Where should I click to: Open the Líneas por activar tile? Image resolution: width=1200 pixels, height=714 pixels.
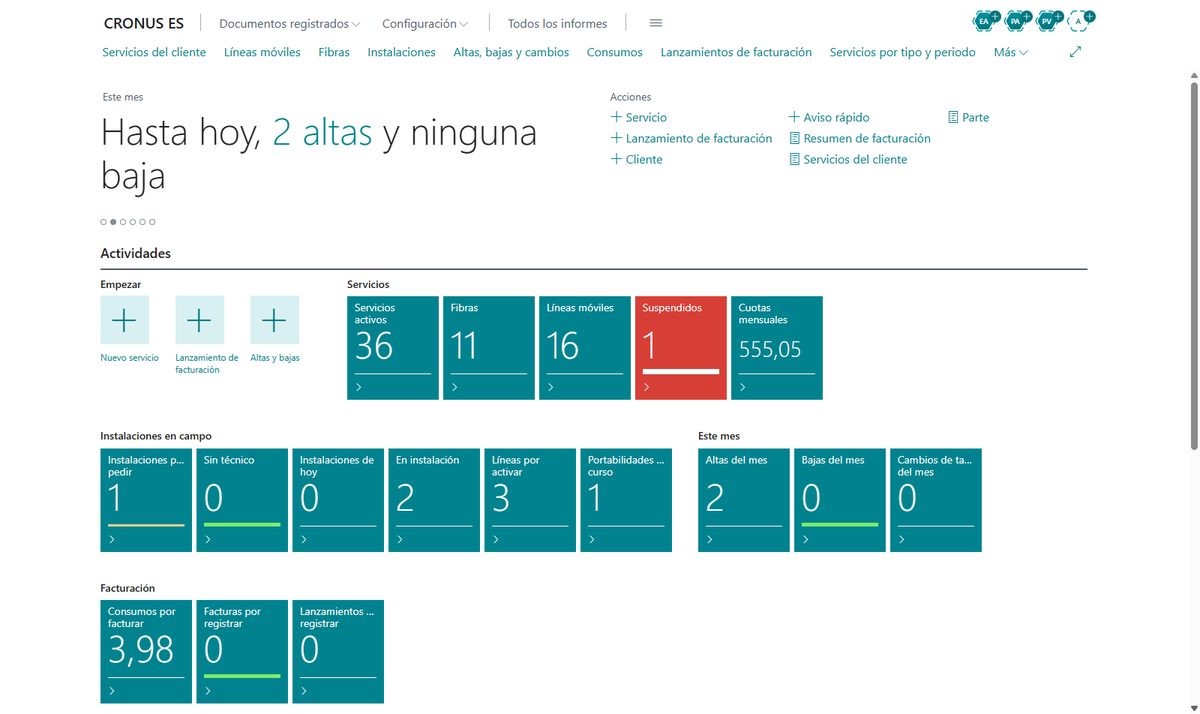(530, 500)
